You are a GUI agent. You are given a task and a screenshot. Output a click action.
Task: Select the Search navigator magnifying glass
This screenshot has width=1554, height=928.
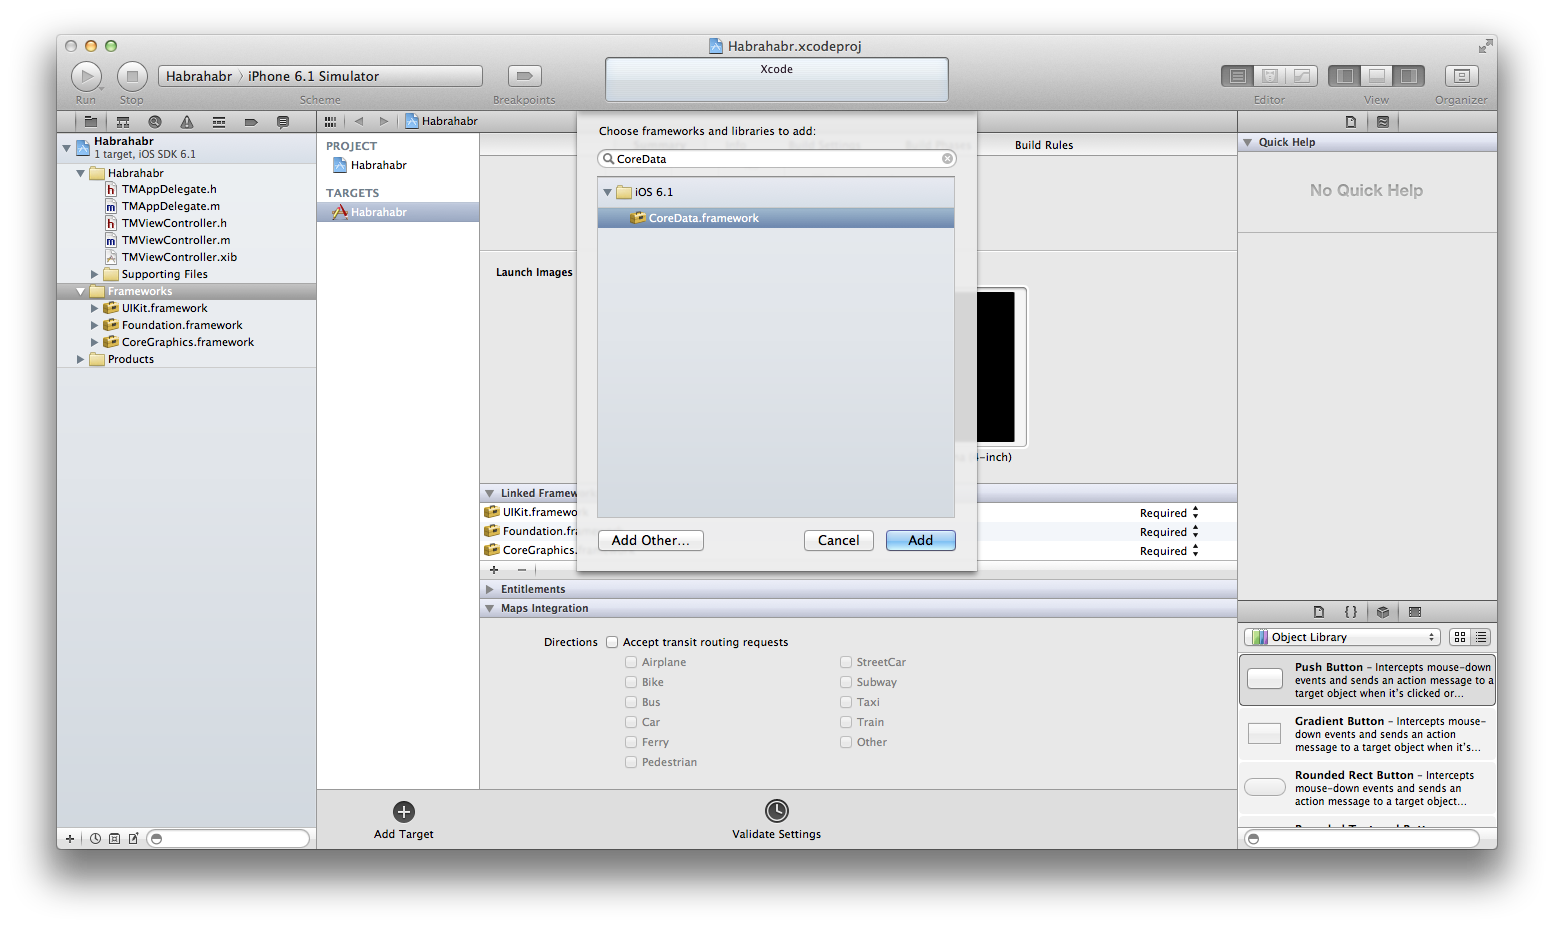tap(155, 121)
